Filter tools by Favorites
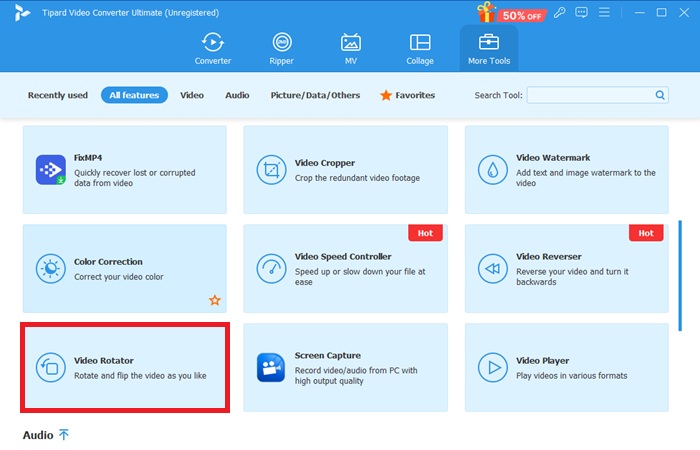This screenshot has width=700, height=450. [407, 95]
